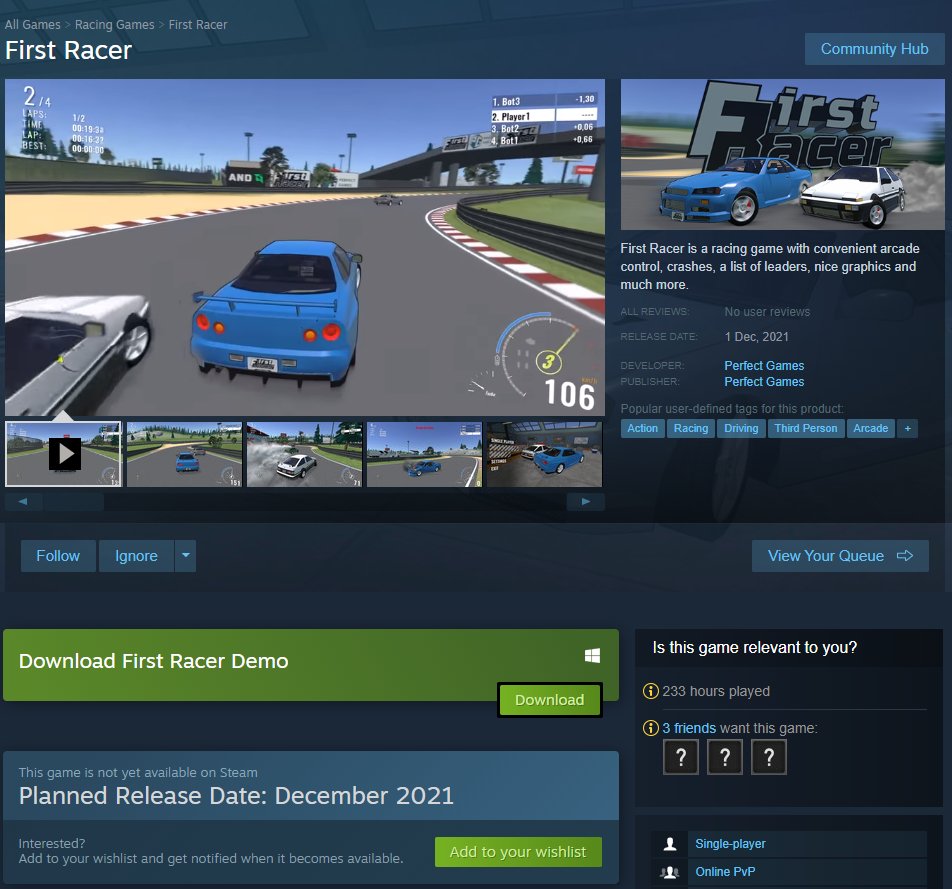Open the Single-player category link
This screenshot has height=889, width=952.
(x=730, y=843)
